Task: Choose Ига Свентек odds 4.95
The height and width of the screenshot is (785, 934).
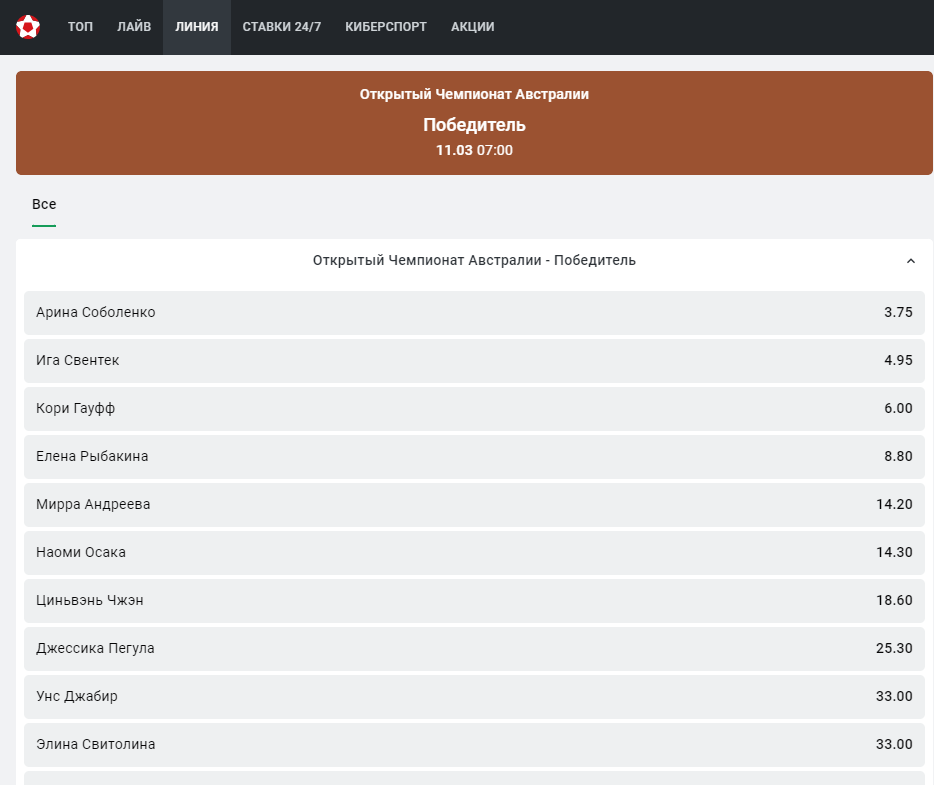Action: (474, 360)
